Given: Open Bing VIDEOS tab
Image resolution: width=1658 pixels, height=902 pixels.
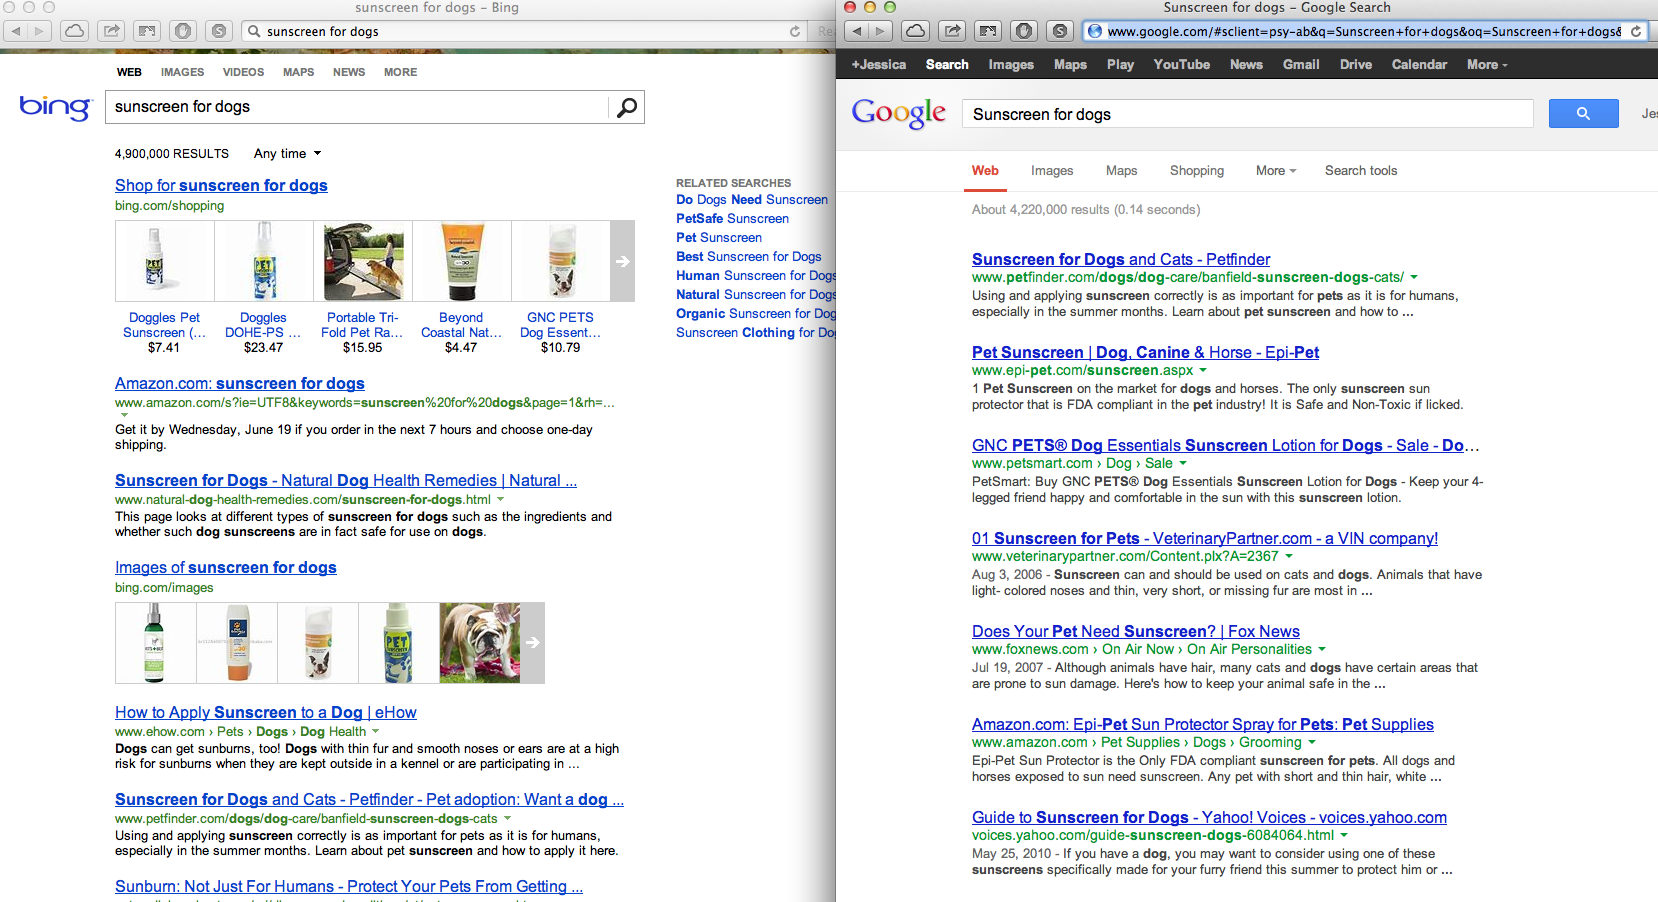Looking at the screenshot, I should point(243,72).
